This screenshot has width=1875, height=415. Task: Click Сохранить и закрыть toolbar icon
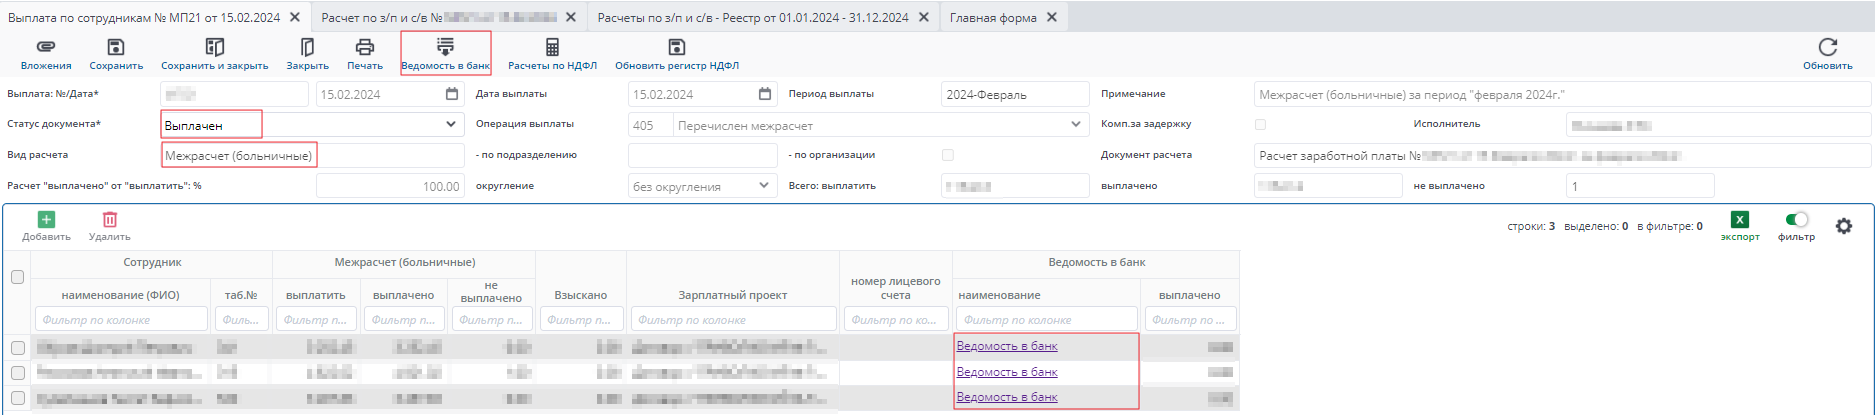tap(214, 47)
